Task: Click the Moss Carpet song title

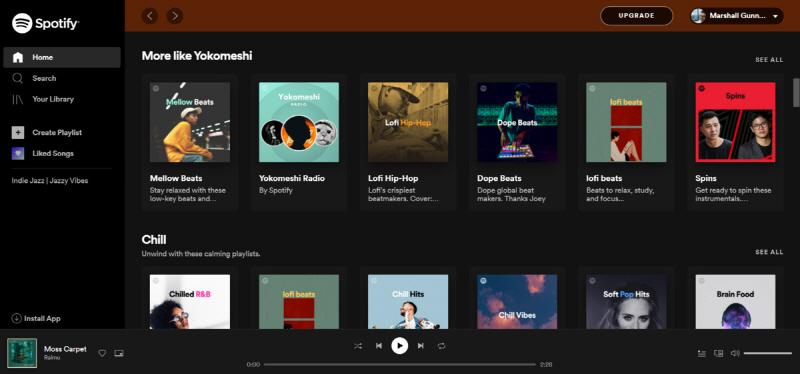Action: pos(65,349)
